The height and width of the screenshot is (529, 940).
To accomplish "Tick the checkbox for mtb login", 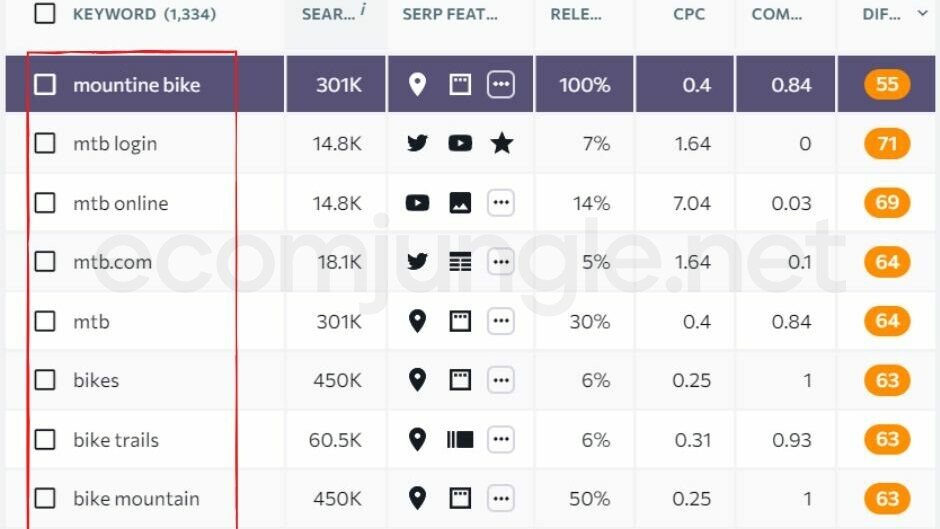I will [45, 143].
